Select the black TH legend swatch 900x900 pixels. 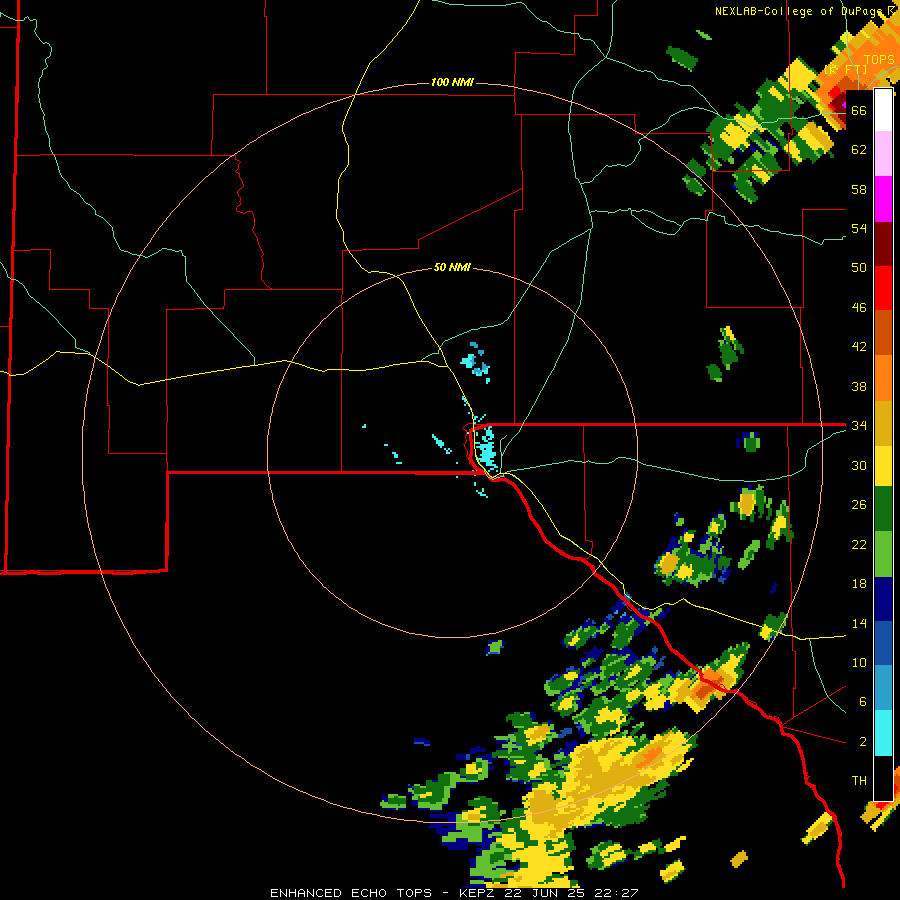883,778
